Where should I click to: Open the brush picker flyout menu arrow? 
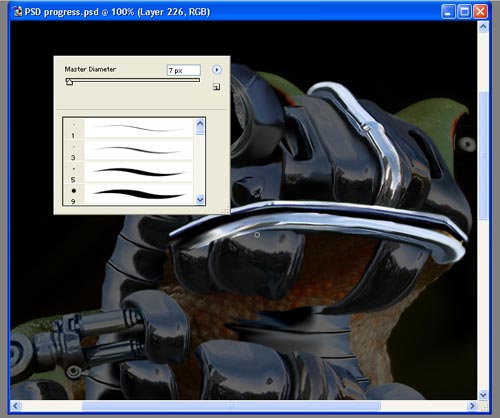click(x=217, y=70)
